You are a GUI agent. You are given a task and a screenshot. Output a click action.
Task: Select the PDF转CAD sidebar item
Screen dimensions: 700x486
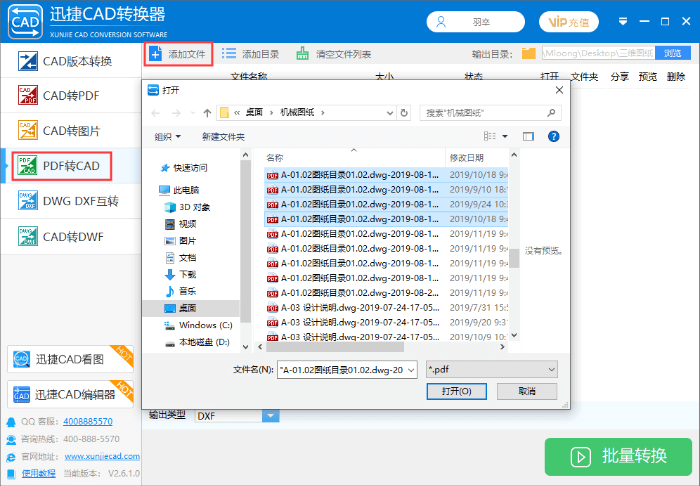point(71,166)
